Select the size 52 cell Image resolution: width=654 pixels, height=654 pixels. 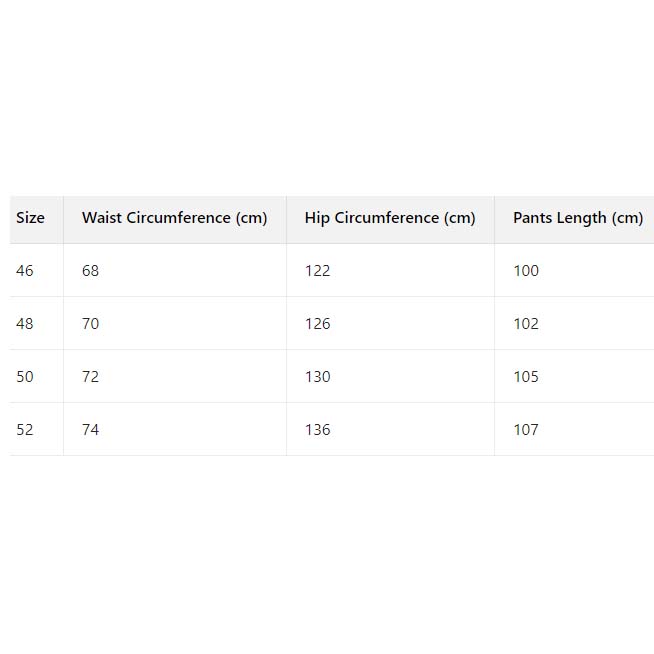[x=25, y=430]
